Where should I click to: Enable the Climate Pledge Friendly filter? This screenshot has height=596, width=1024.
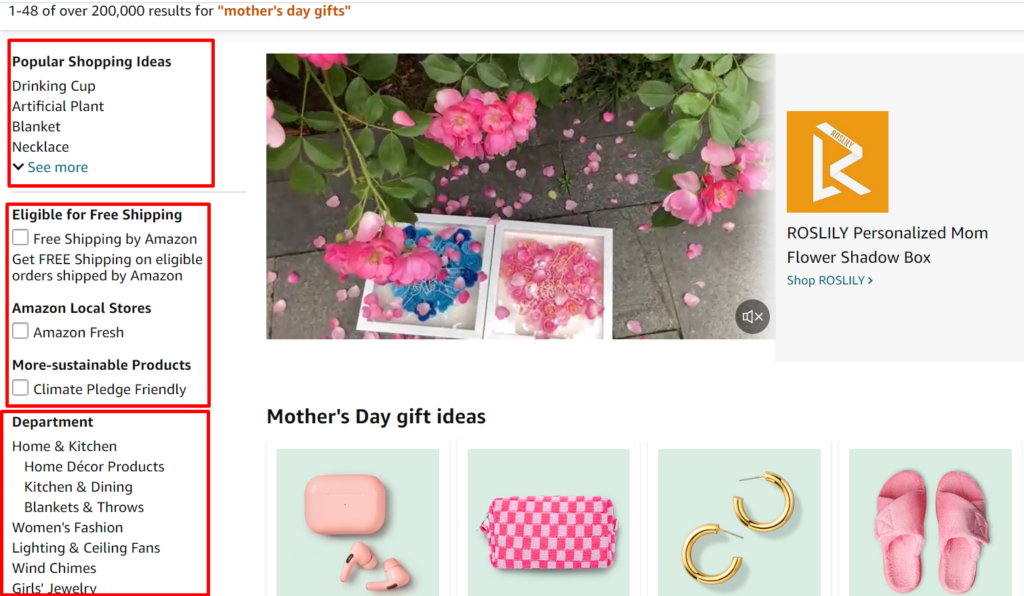tap(20, 389)
